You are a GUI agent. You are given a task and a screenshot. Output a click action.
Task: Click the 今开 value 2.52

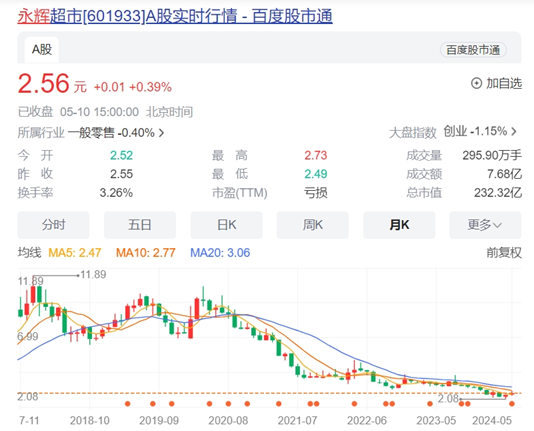(x=121, y=156)
